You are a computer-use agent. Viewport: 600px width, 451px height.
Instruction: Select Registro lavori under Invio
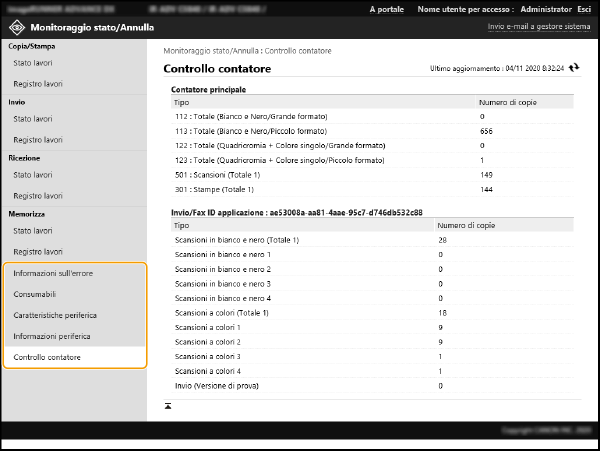(38, 140)
